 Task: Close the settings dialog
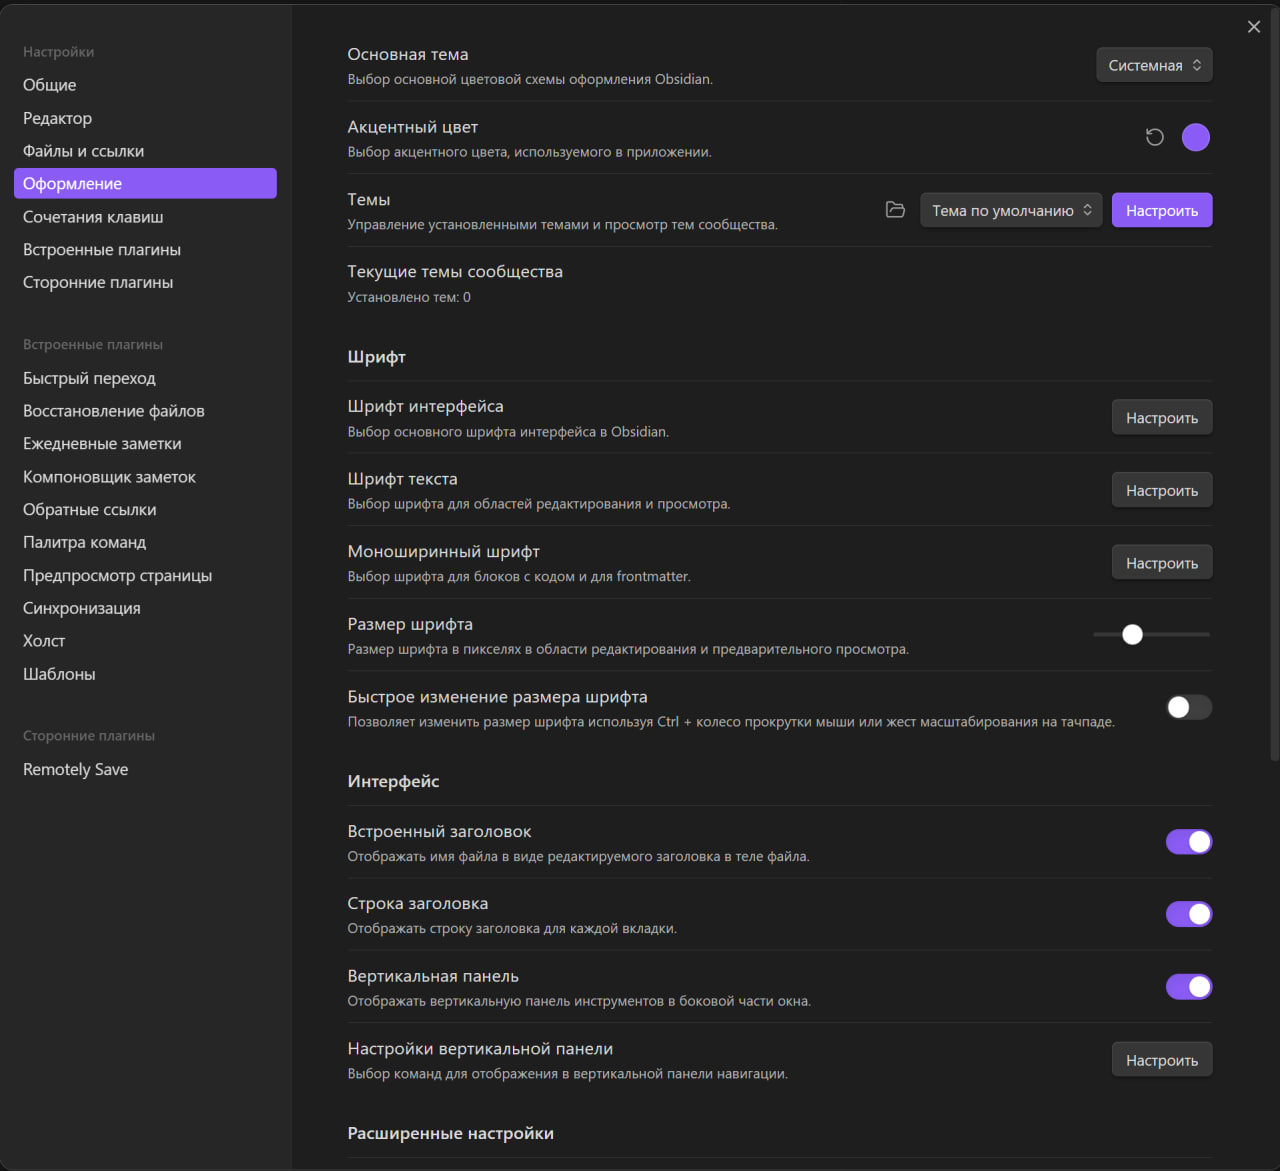click(x=1254, y=27)
